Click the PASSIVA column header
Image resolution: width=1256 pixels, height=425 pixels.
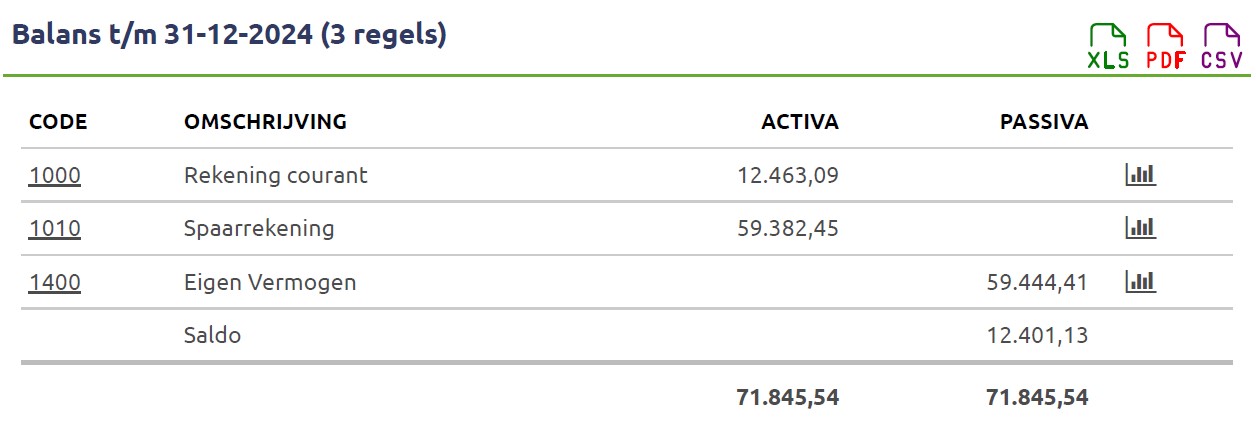[x=1044, y=122]
